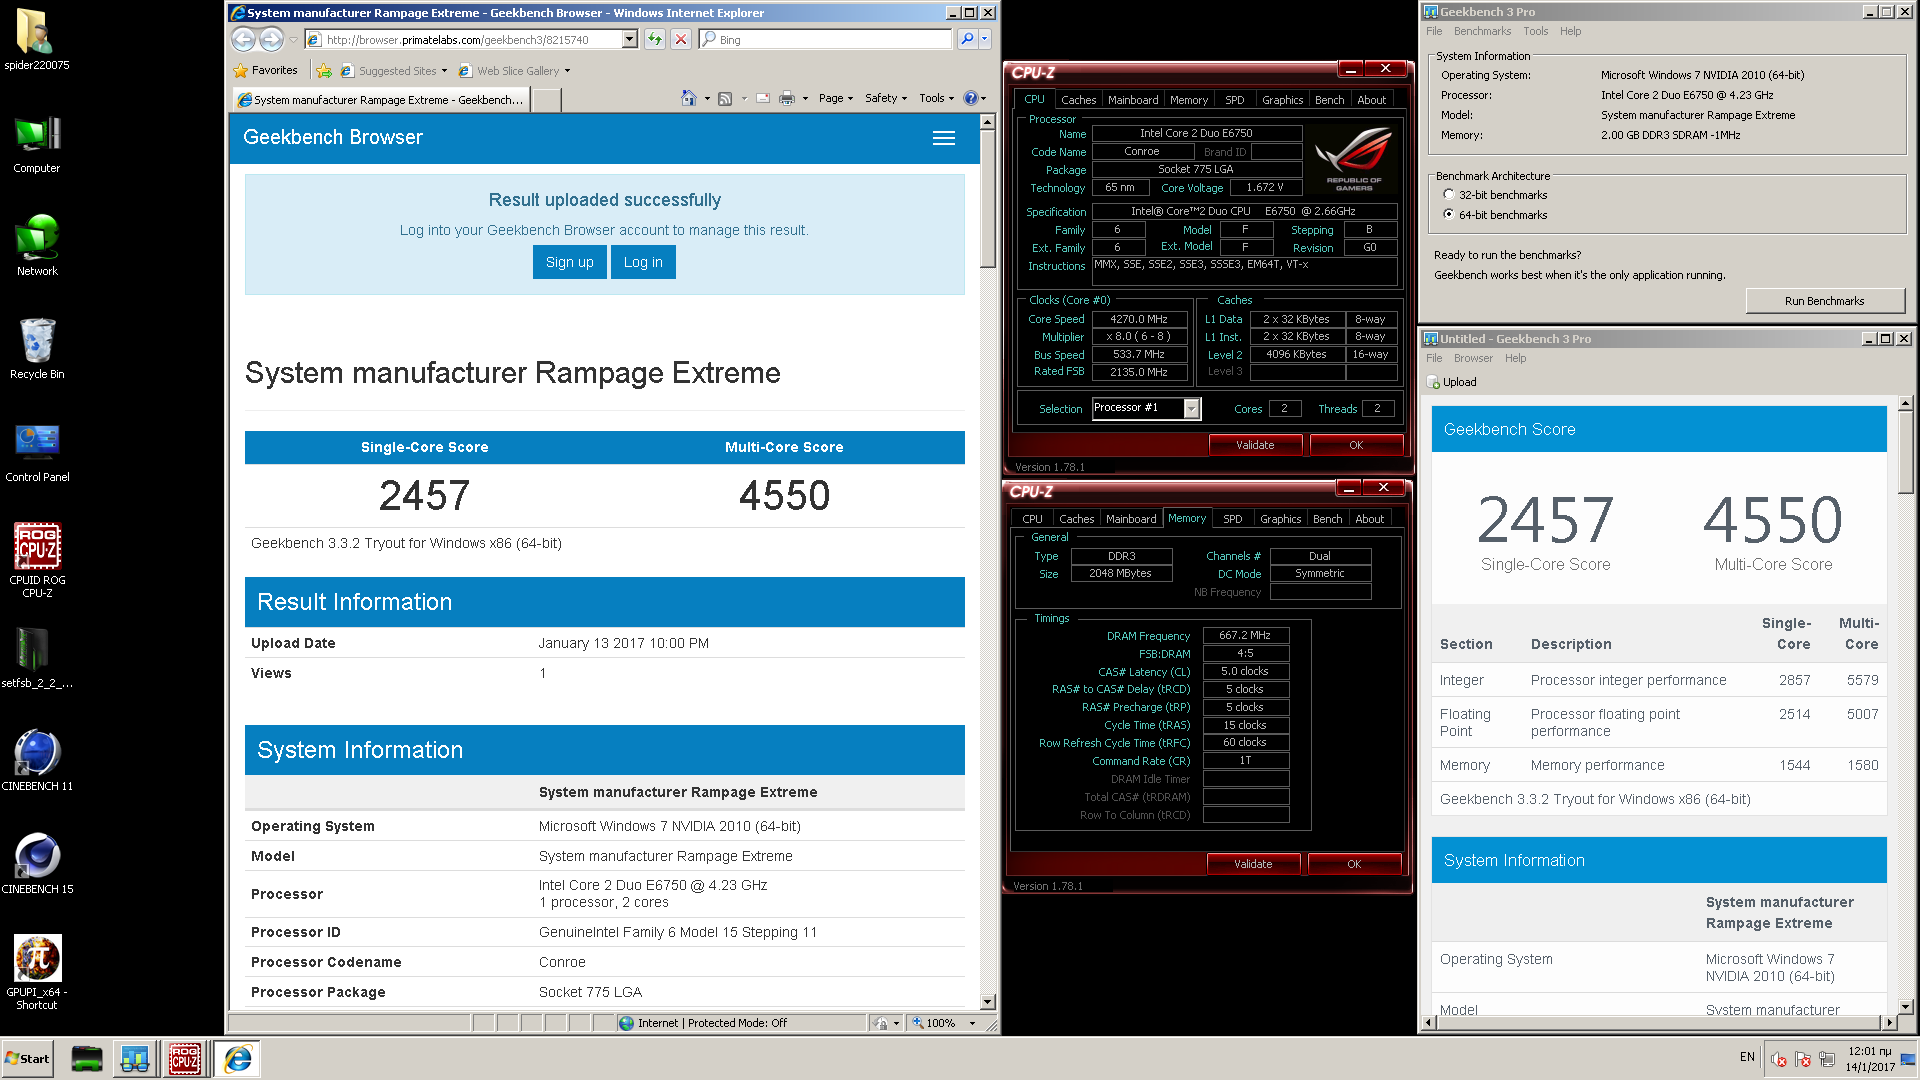1920x1080 pixels.
Task: Click the system tray clock
Action: [x=1869, y=1059]
